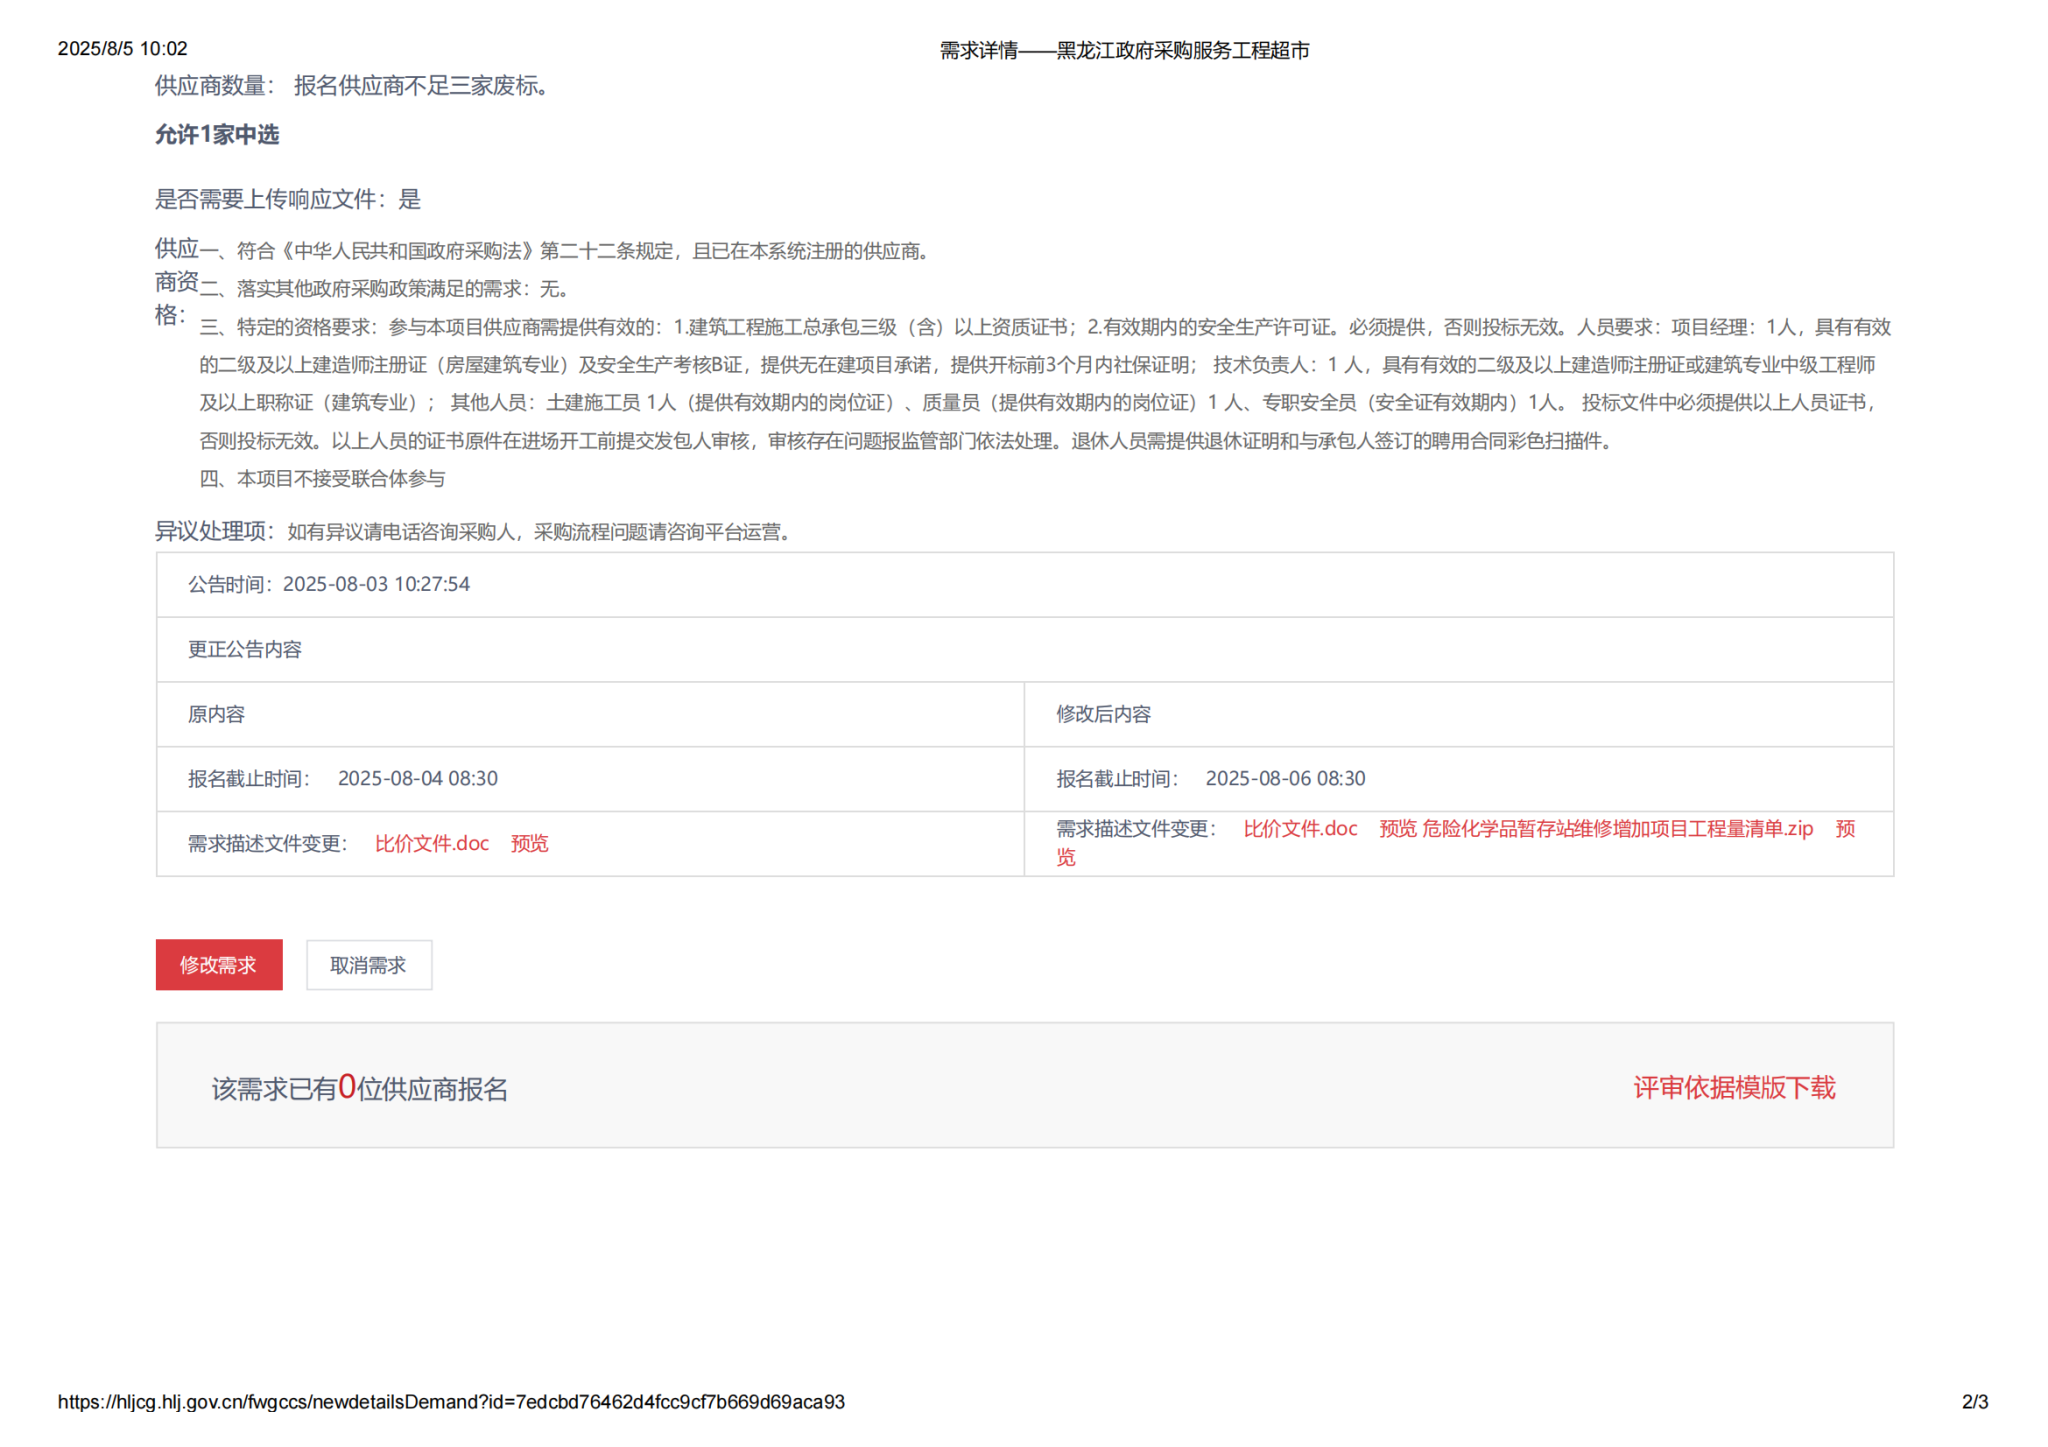Screen dimensions: 2048x1447
Task: Click 预览 next to original 比价文件.doc
Action: [x=529, y=843]
